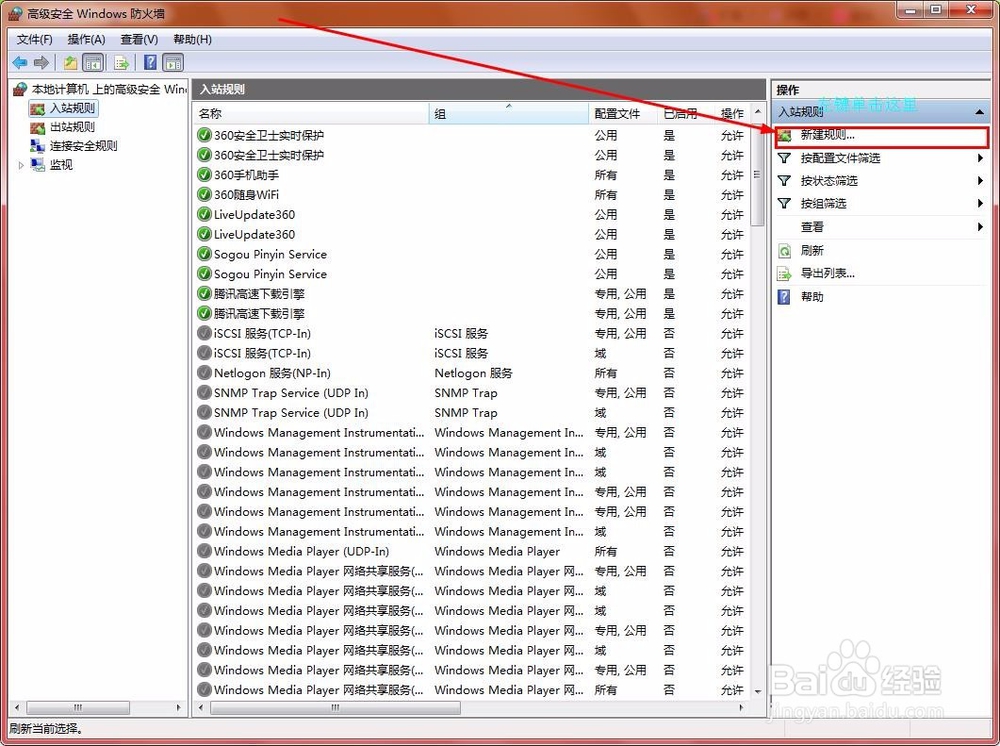This screenshot has width=1000, height=746.
Task: Open the 帮助(H) menu
Action: (x=192, y=40)
